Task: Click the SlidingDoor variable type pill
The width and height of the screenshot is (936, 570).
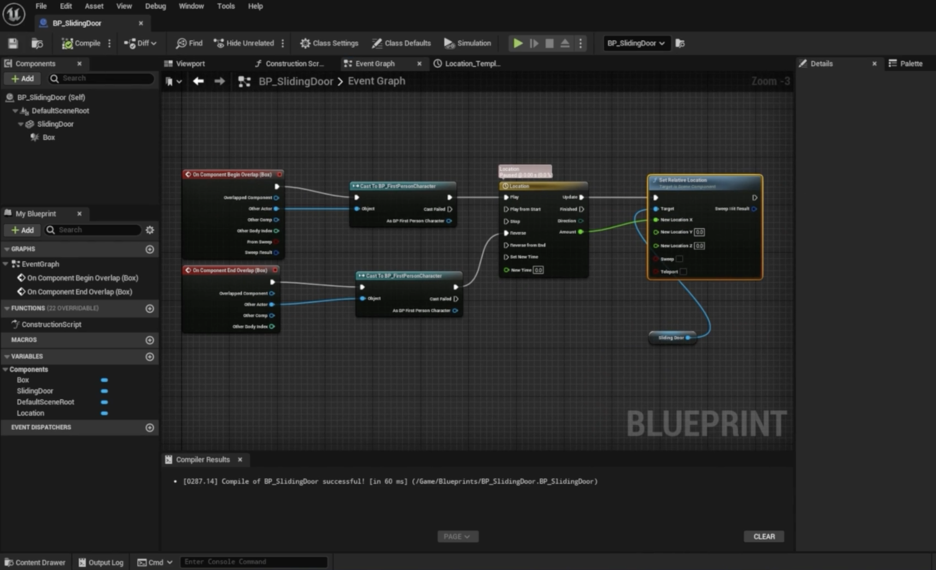Action: [104, 391]
